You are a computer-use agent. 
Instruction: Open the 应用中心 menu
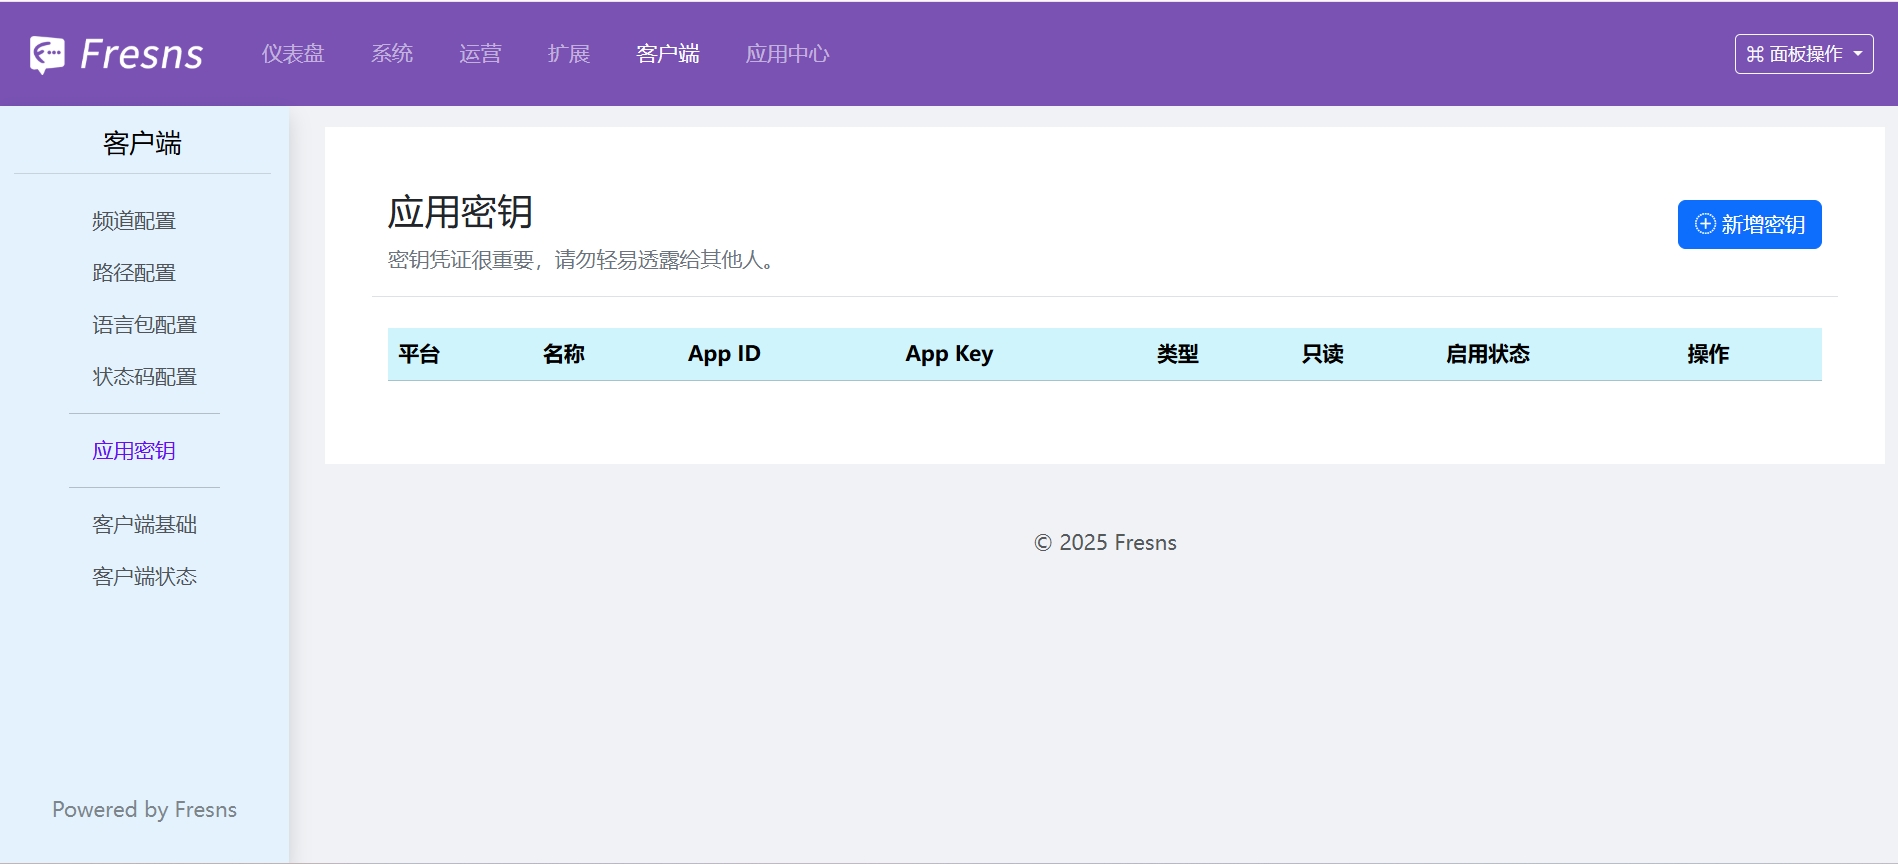point(787,54)
